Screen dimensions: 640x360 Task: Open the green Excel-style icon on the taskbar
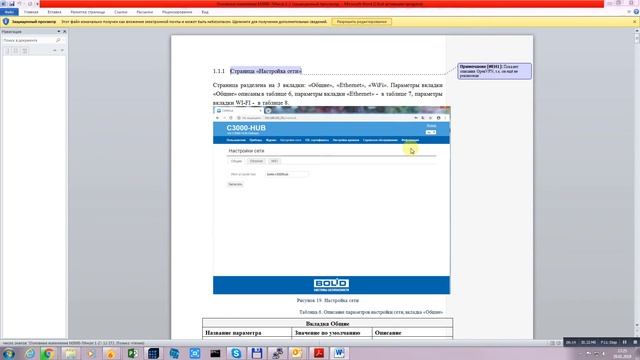[132, 353]
